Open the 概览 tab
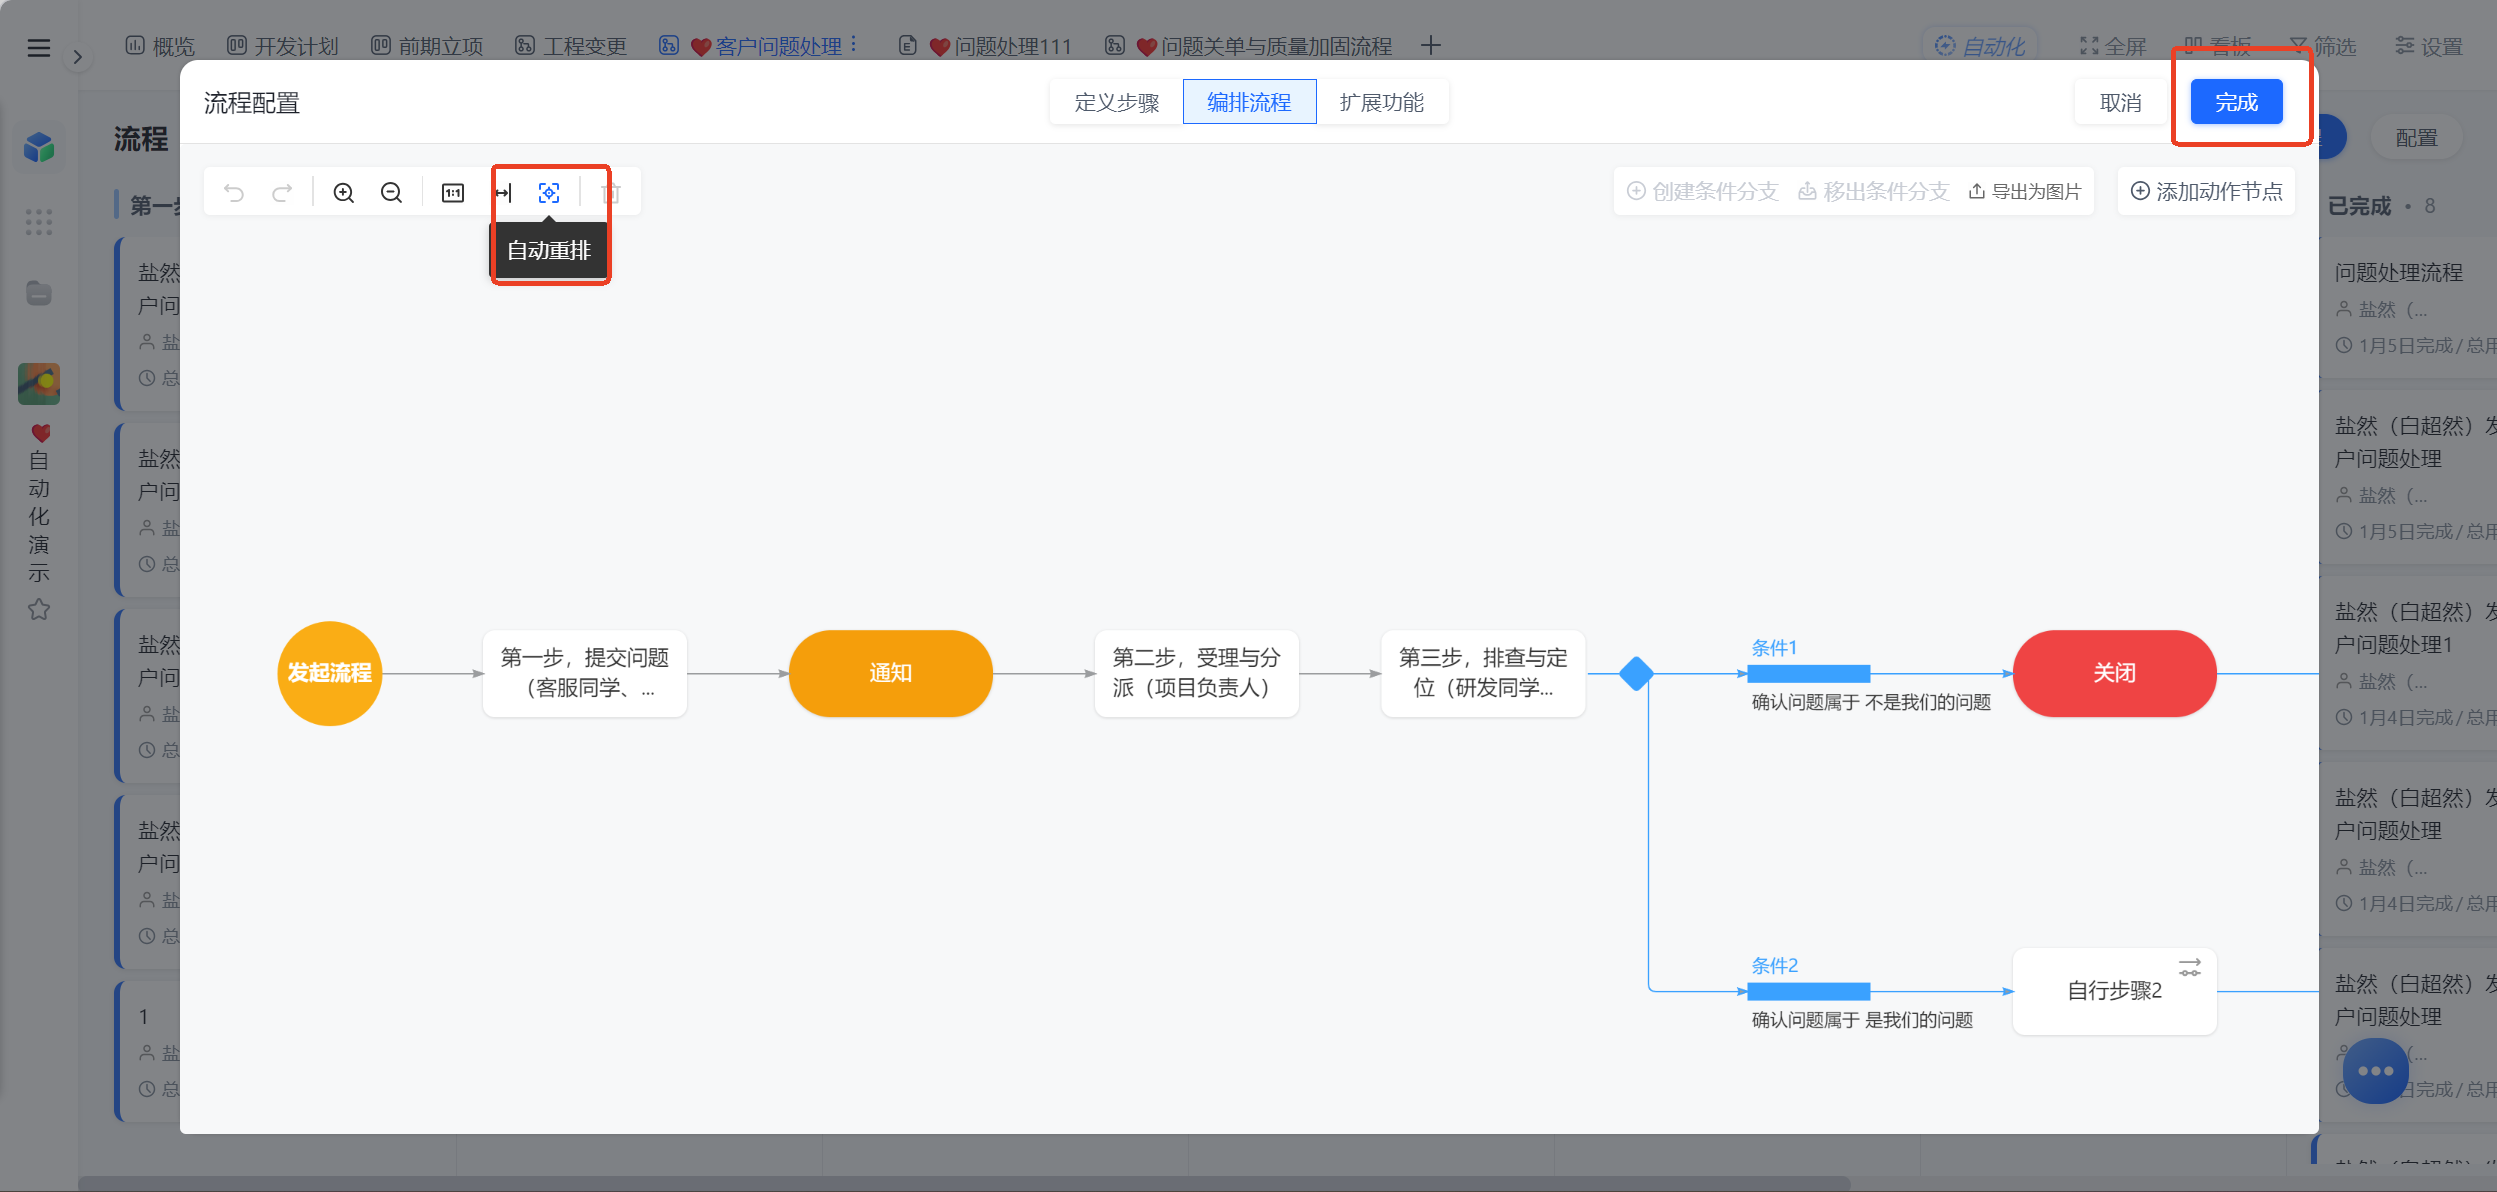 tap(160, 46)
